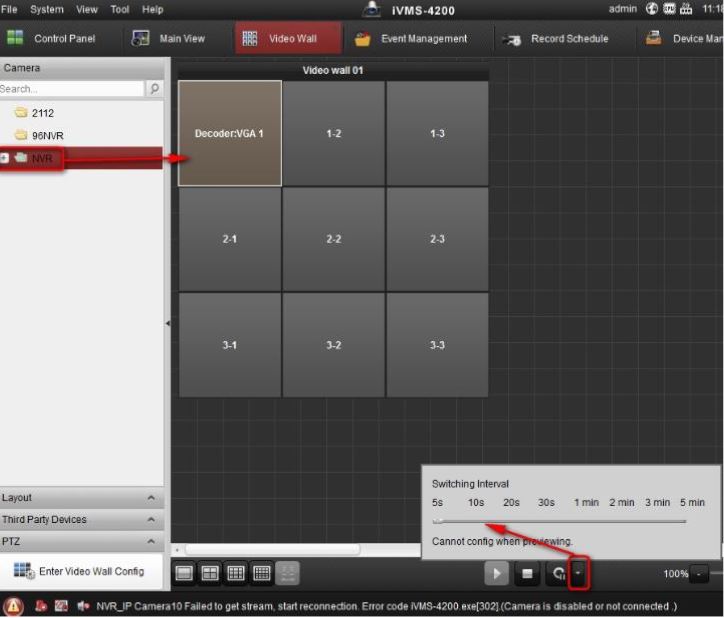Select the 96NVR camera group
The image size is (724, 618).
coord(48,135)
